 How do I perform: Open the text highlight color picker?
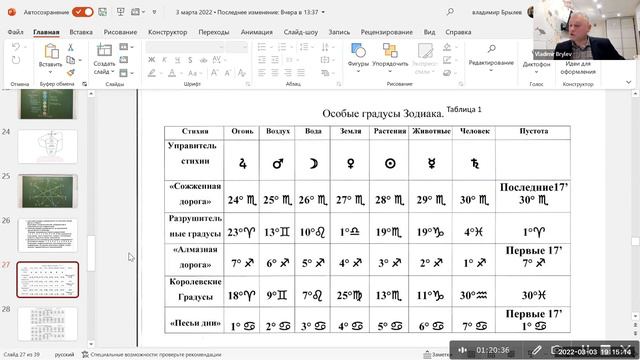[154, 73]
